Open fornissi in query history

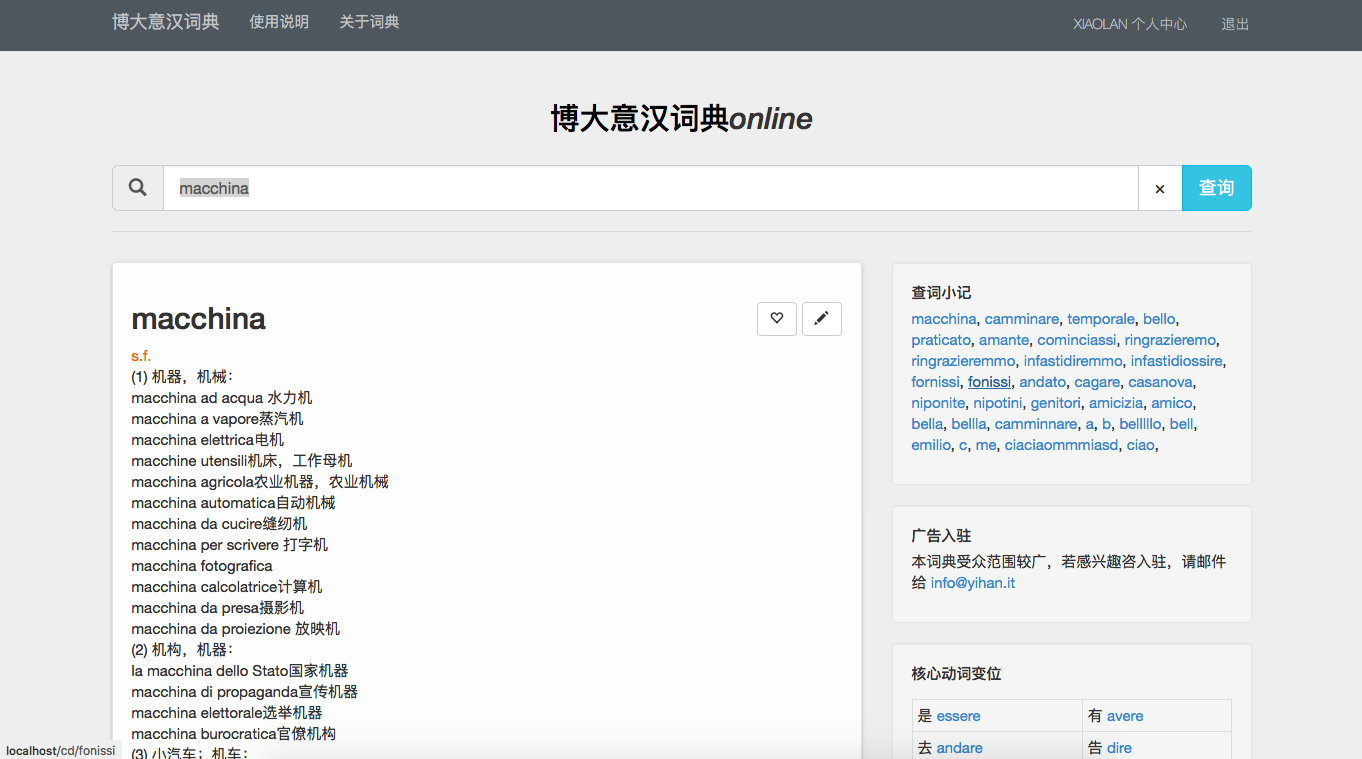935,382
